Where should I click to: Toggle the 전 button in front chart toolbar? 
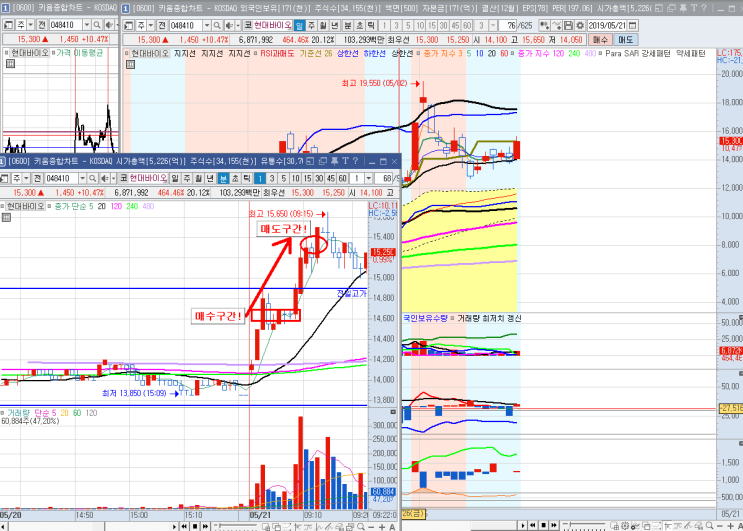tap(38, 178)
